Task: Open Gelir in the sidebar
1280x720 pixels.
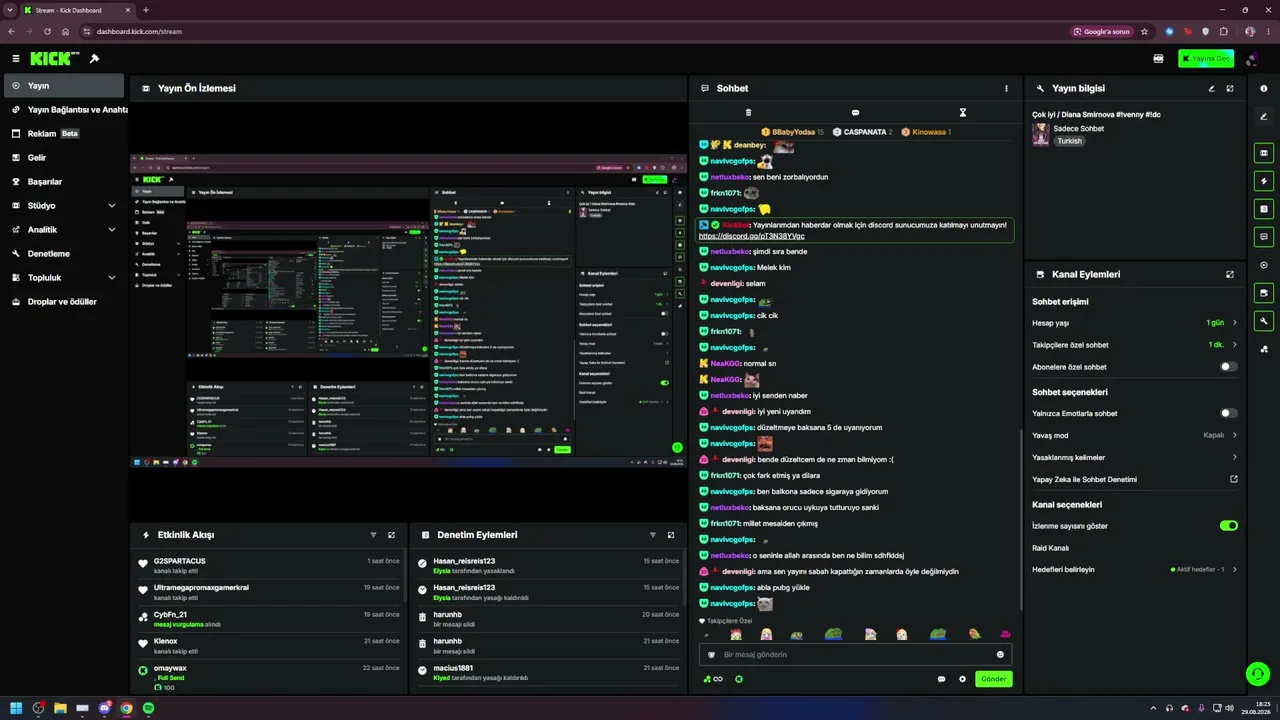Action: tap(65, 158)
